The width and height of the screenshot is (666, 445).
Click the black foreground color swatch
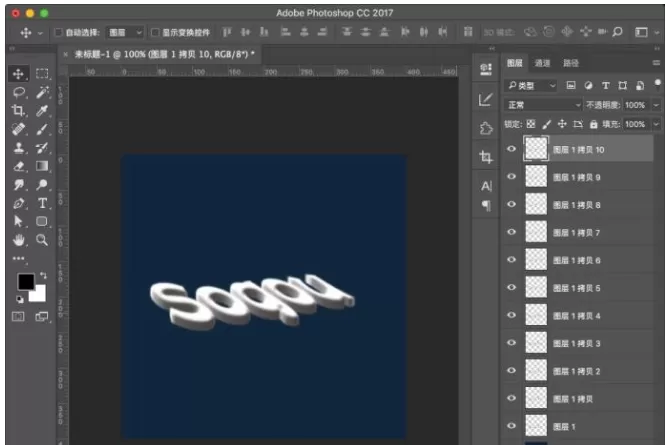(25, 282)
